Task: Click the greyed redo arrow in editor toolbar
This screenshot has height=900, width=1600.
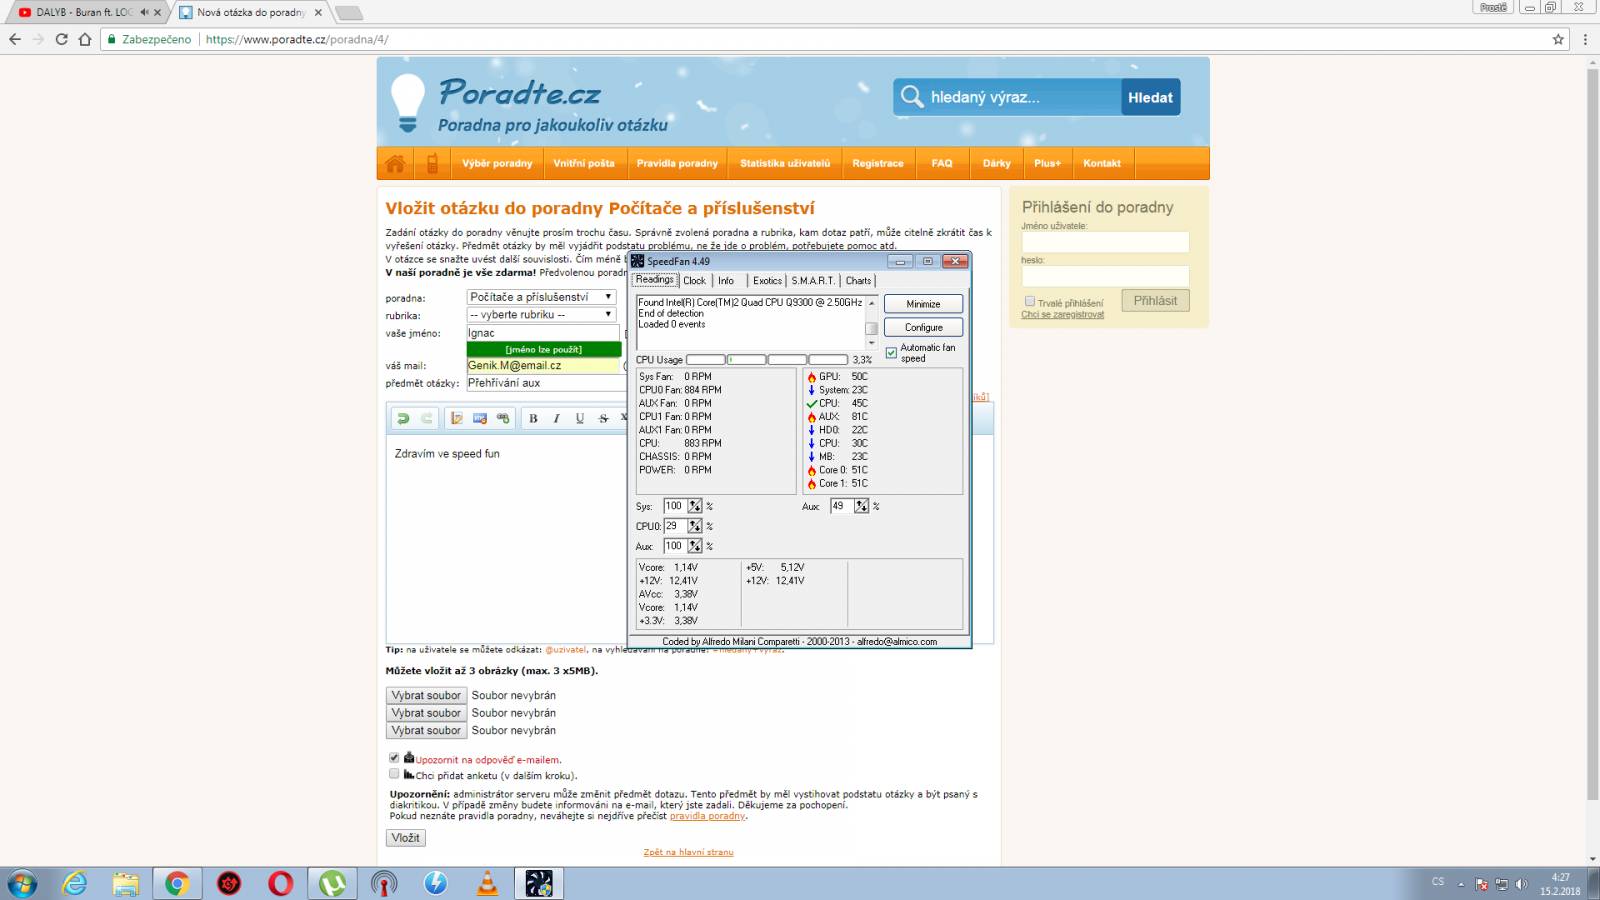Action: [x=427, y=418]
